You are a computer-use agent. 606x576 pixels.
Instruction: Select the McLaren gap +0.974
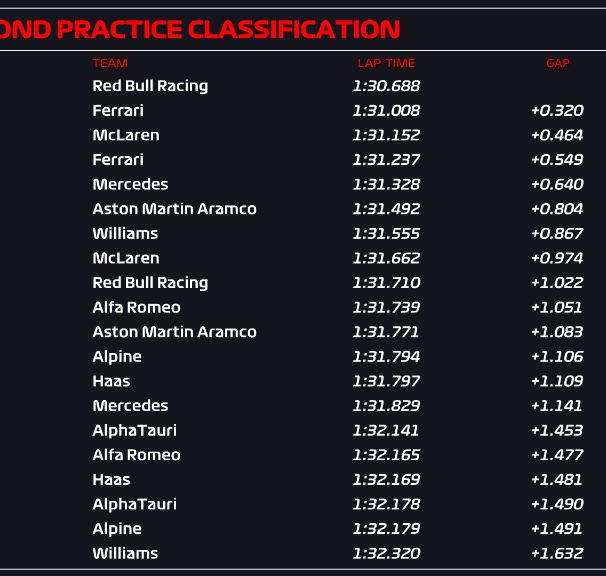tap(557, 258)
